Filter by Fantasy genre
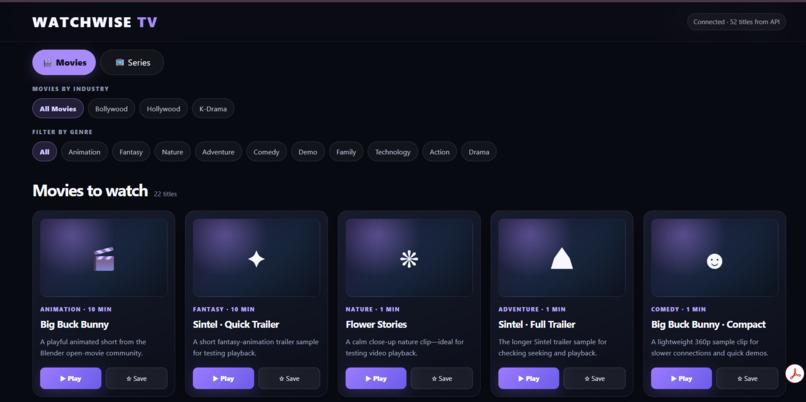 (x=131, y=152)
